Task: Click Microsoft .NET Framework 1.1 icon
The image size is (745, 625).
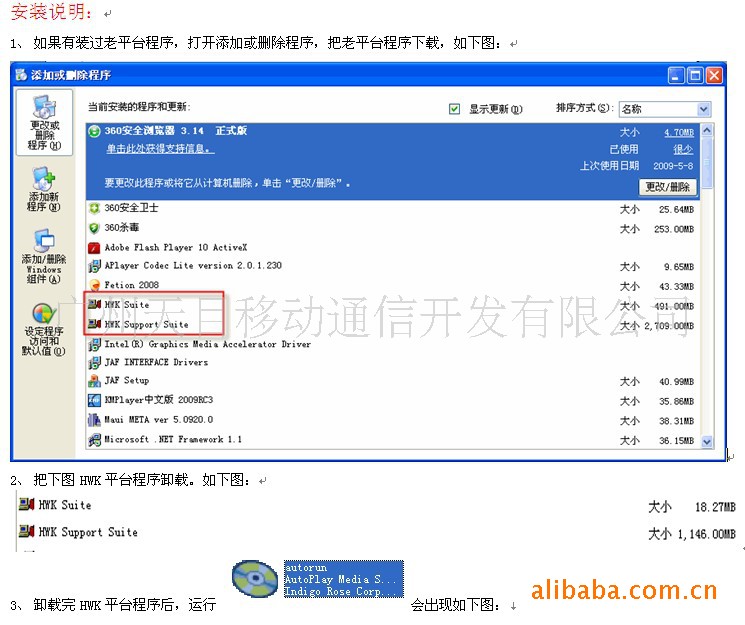Action: 94,440
